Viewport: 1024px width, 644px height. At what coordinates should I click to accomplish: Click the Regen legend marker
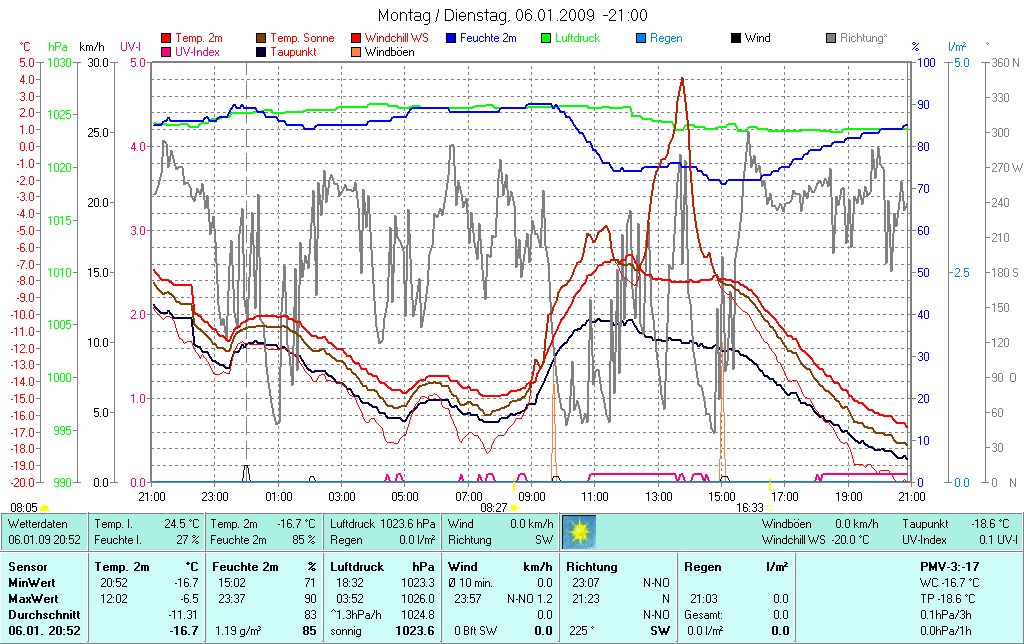[641, 38]
